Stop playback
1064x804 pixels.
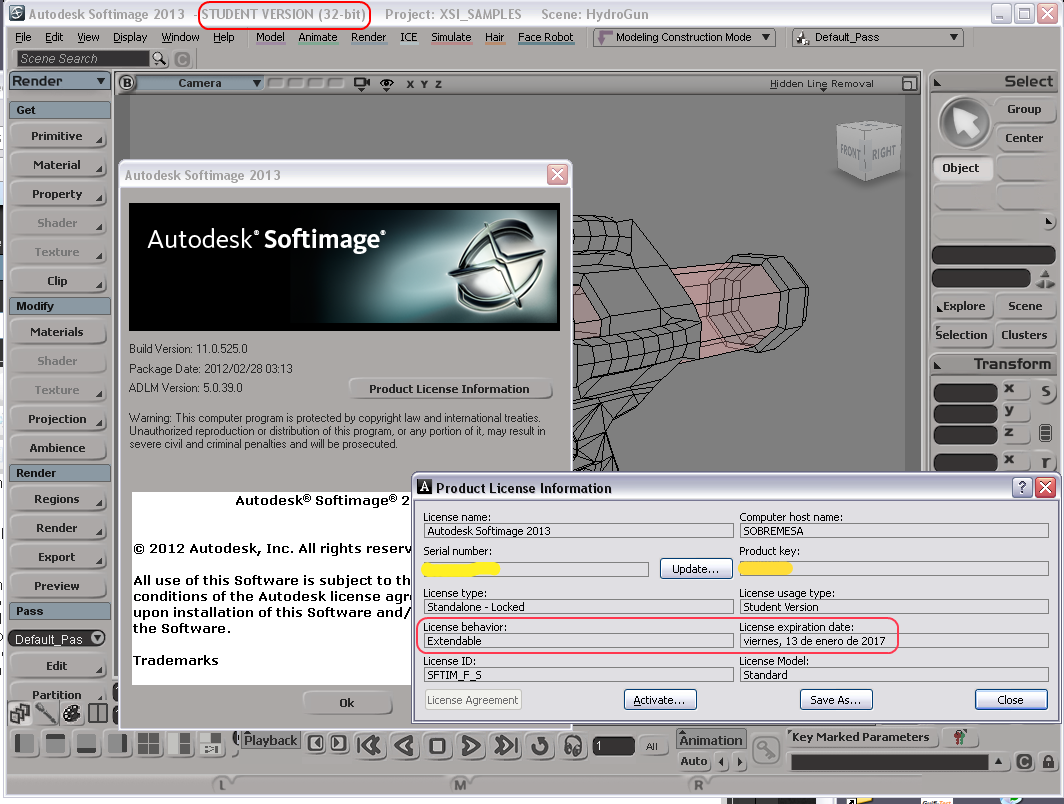pos(438,746)
